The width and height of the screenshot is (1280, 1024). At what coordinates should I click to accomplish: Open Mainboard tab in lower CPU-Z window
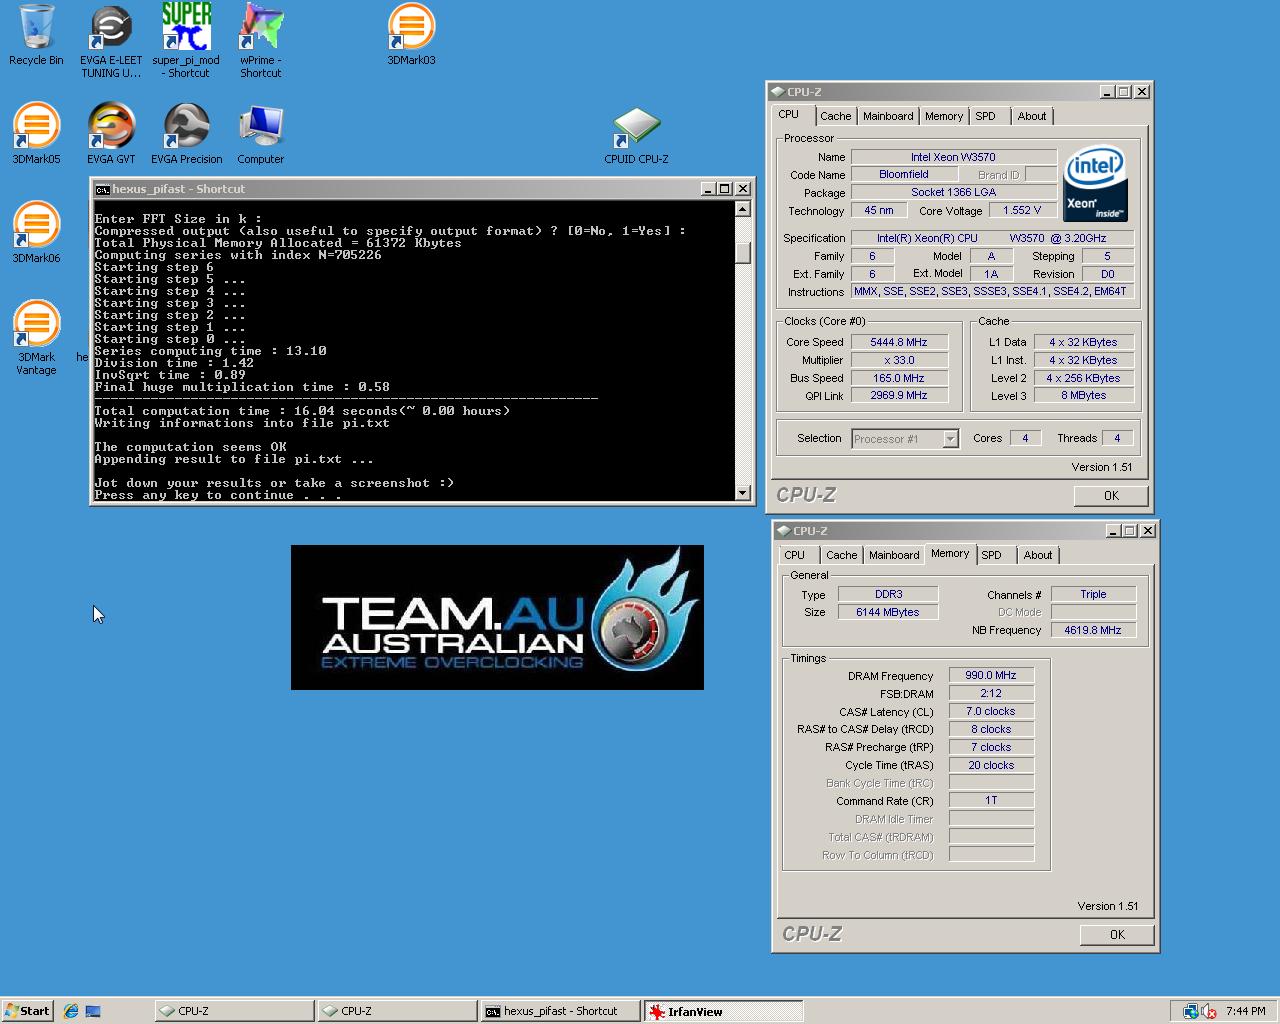(x=894, y=556)
